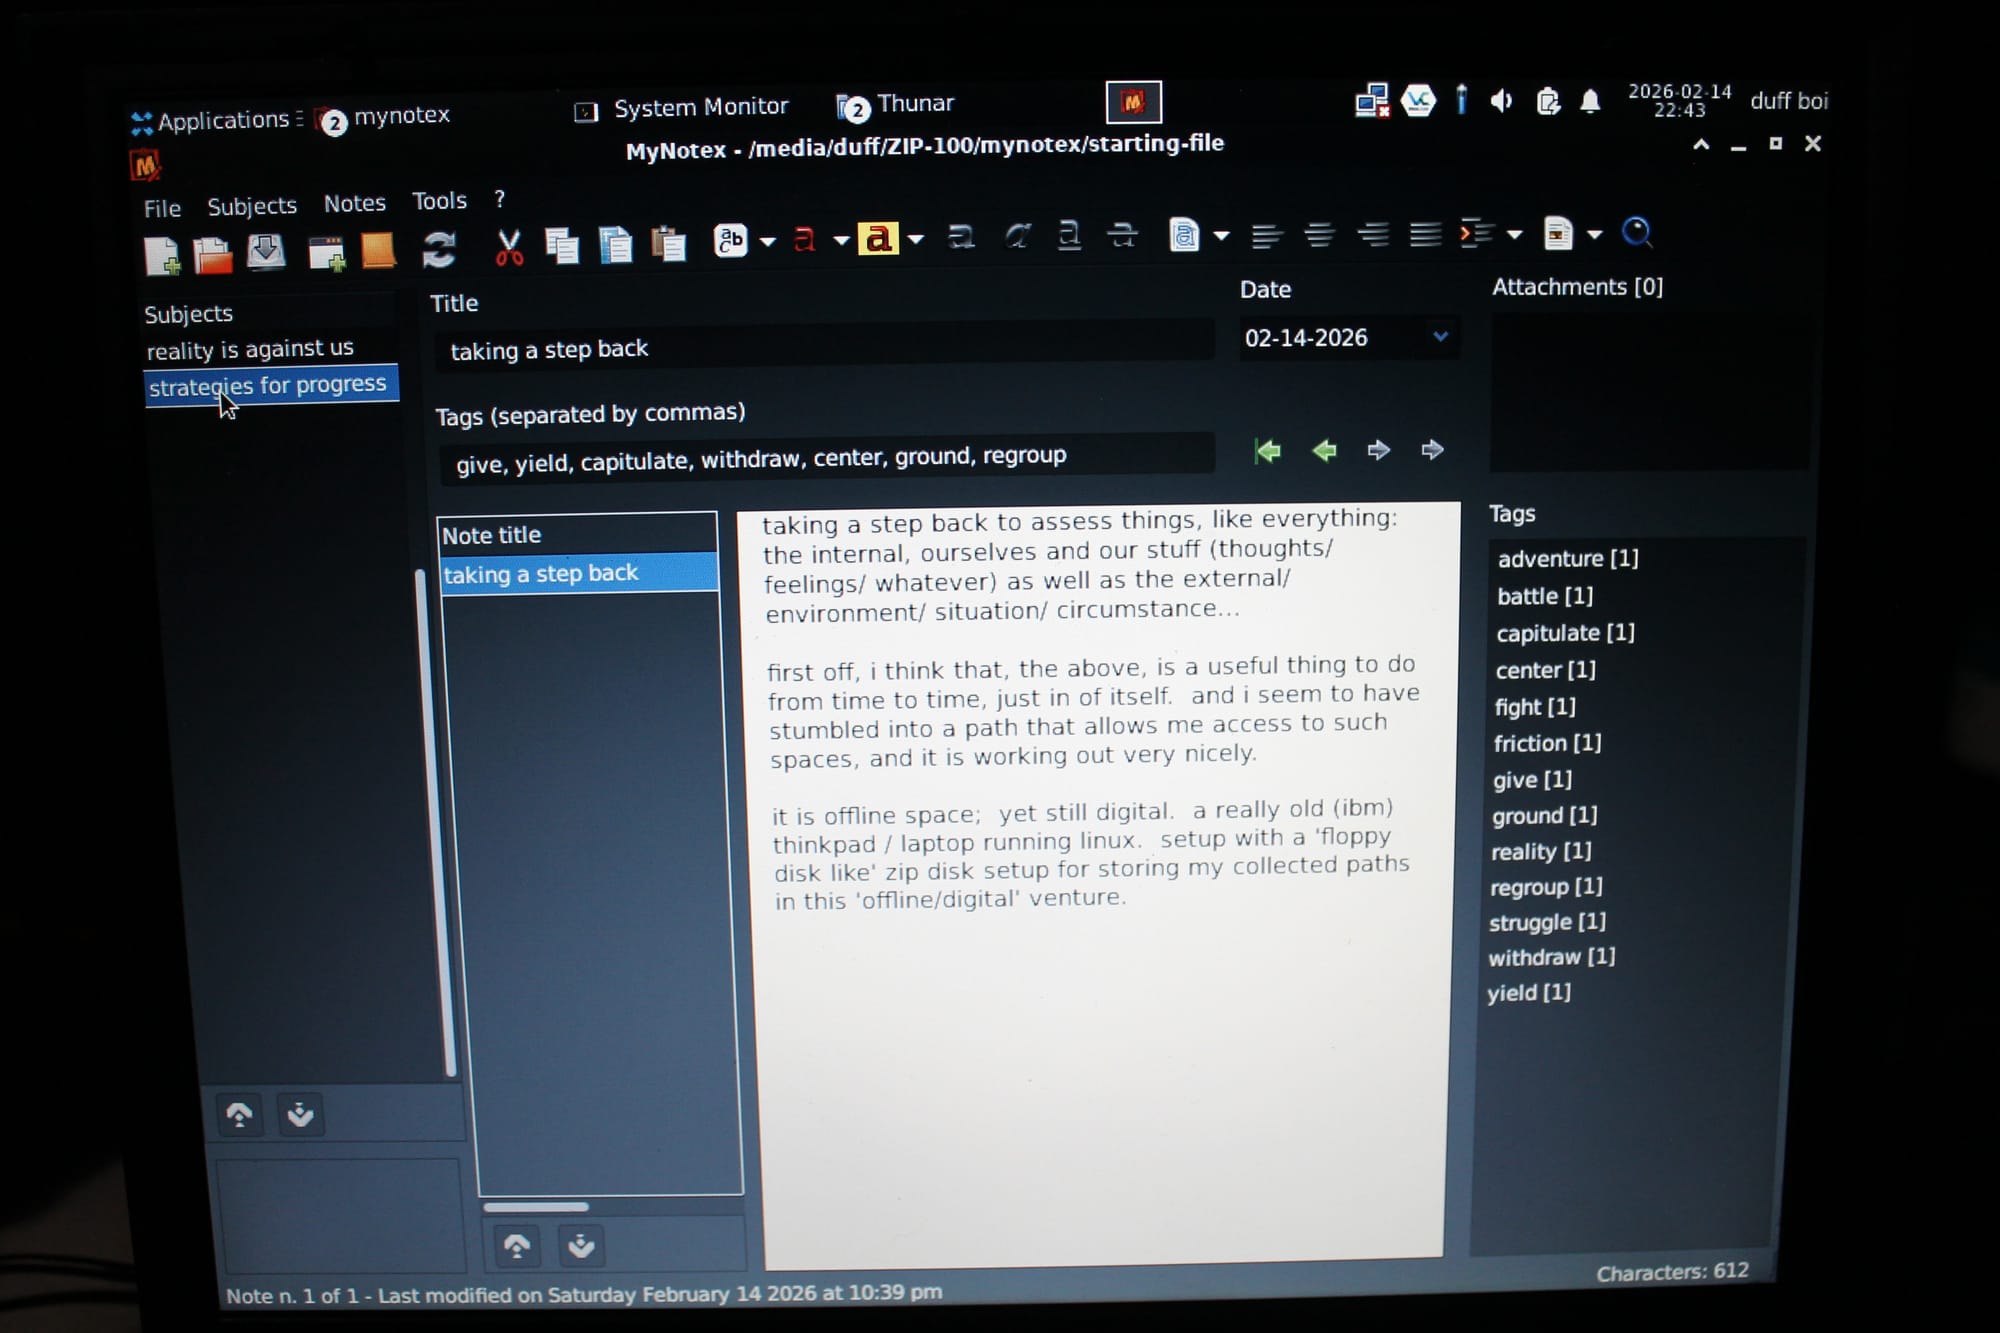
Task: Click the new file icon in toolbar
Action: 162,256
